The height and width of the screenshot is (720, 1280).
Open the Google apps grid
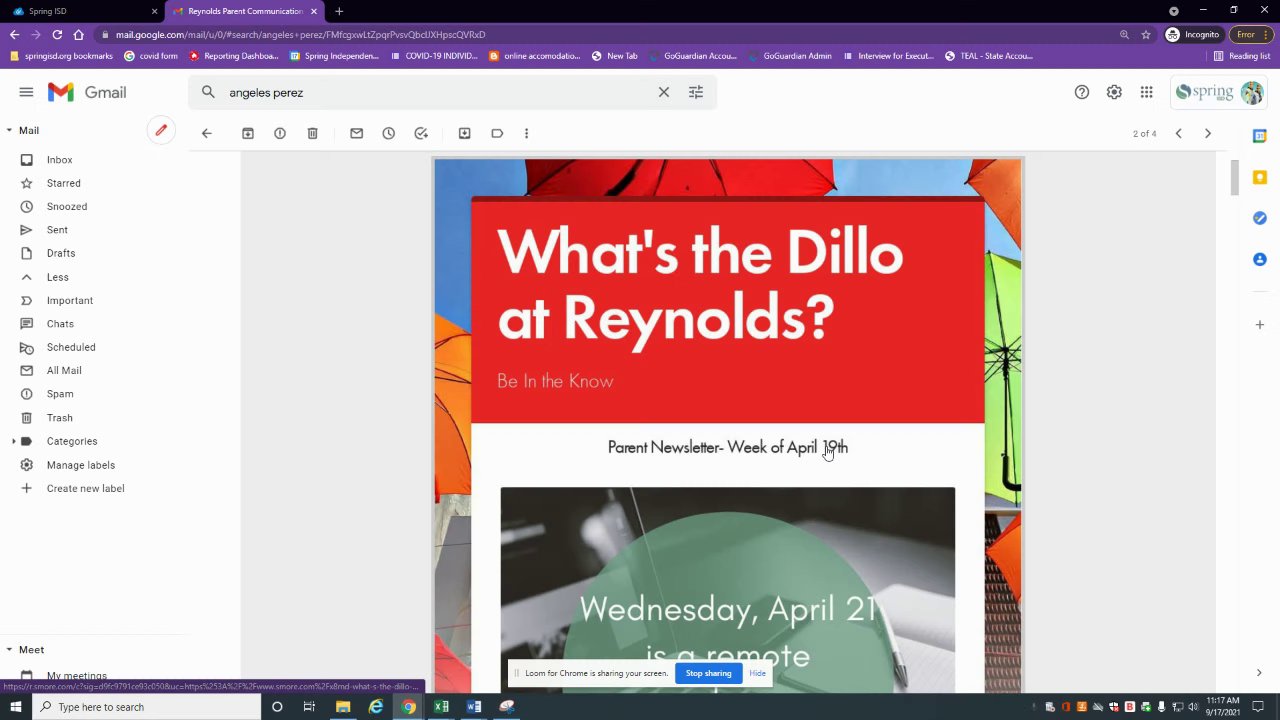(x=1147, y=92)
